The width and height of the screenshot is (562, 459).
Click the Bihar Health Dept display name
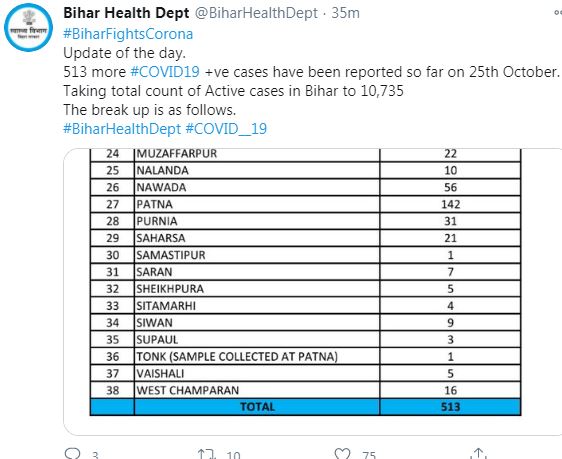126,13
